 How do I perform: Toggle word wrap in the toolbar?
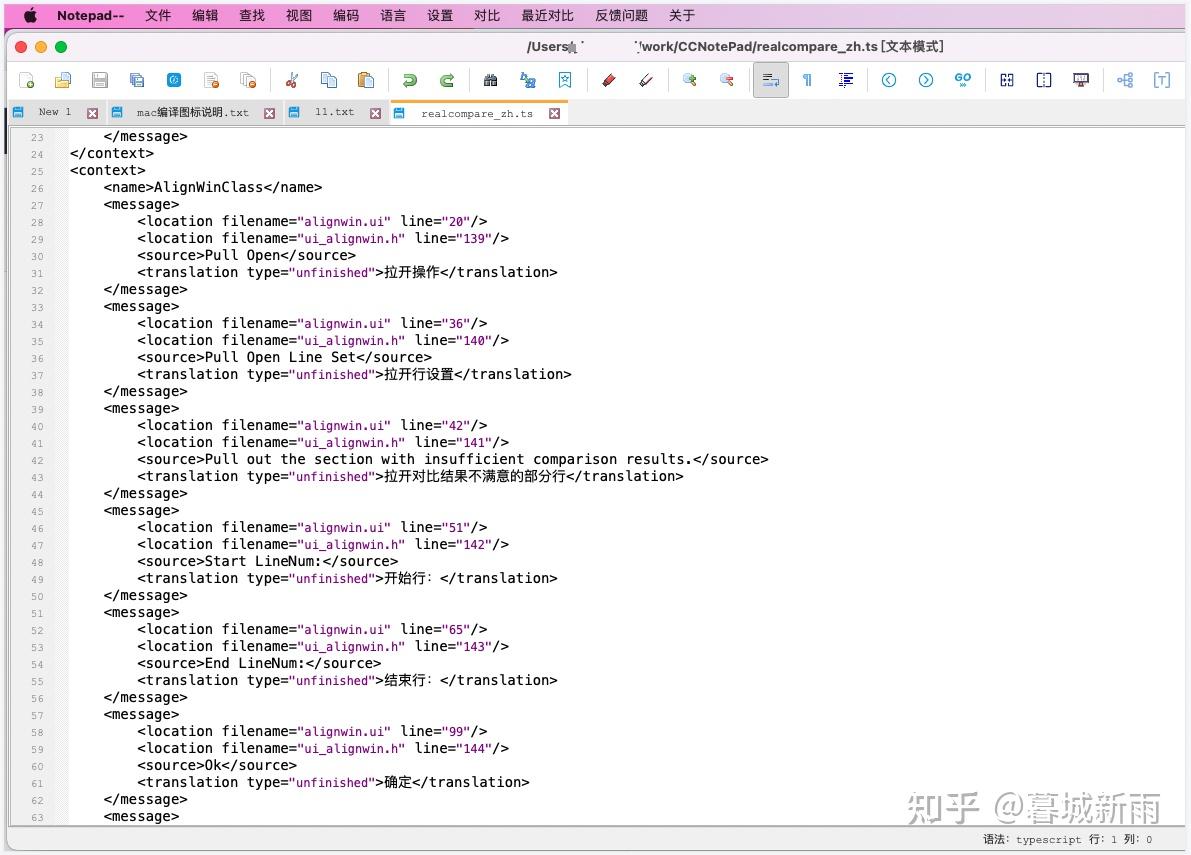click(769, 80)
